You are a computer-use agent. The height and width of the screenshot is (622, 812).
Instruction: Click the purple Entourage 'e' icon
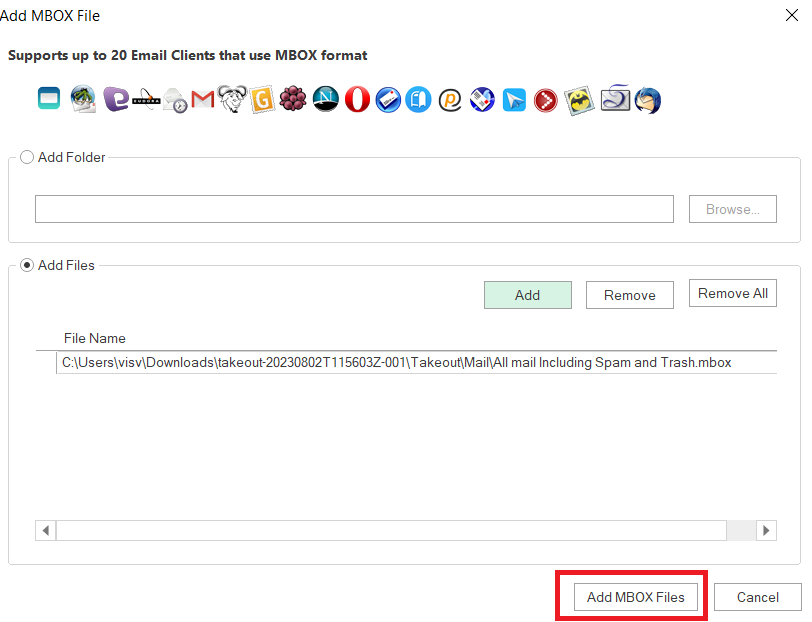click(x=116, y=99)
